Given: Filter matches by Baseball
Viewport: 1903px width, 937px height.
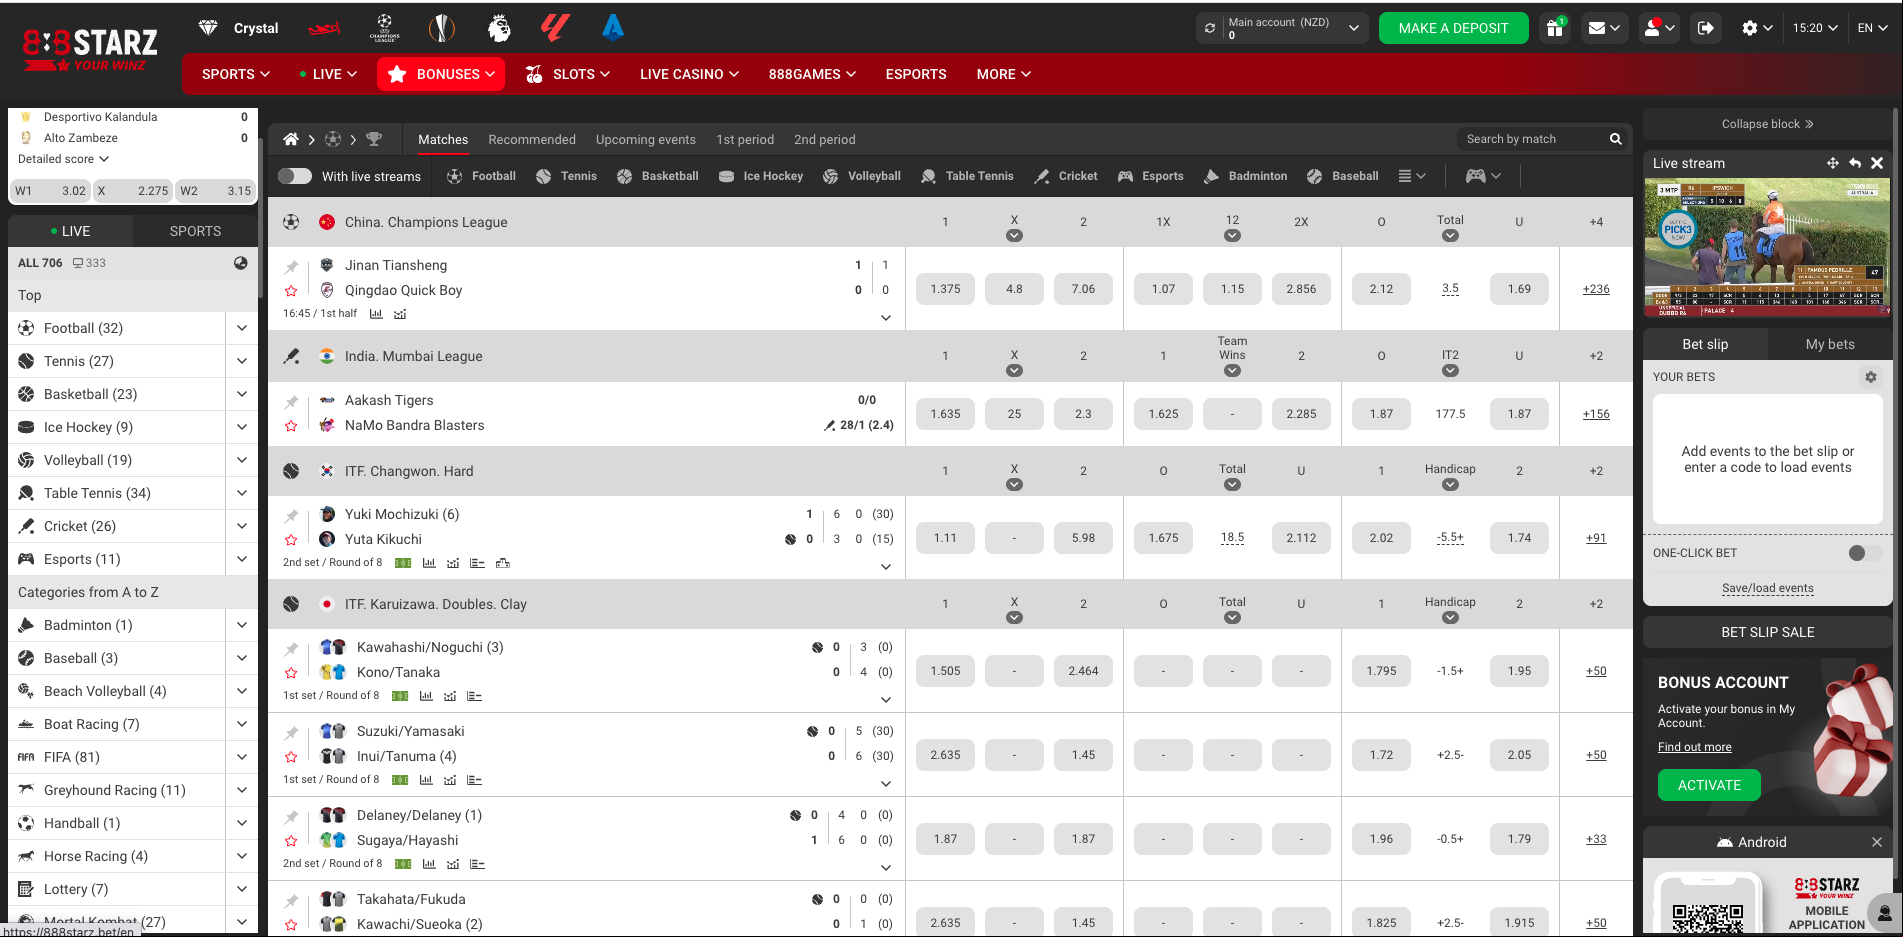Looking at the screenshot, I should pyautogui.click(x=1342, y=176).
